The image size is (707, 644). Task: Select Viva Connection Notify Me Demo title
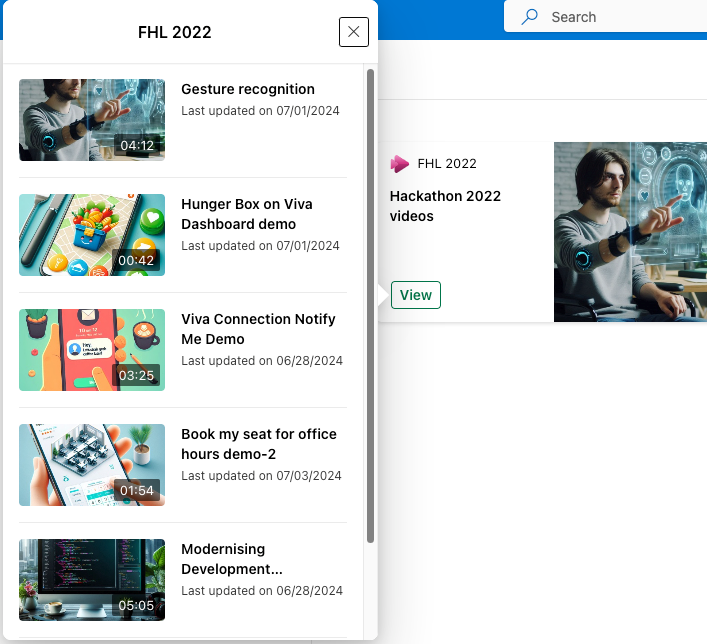(x=258, y=329)
